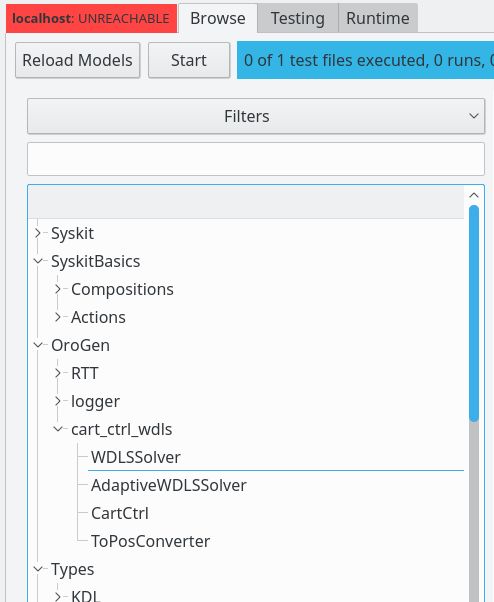Expand the logger node arrow
The image size is (494, 602).
pyautogui.click(x=58, y=401)
